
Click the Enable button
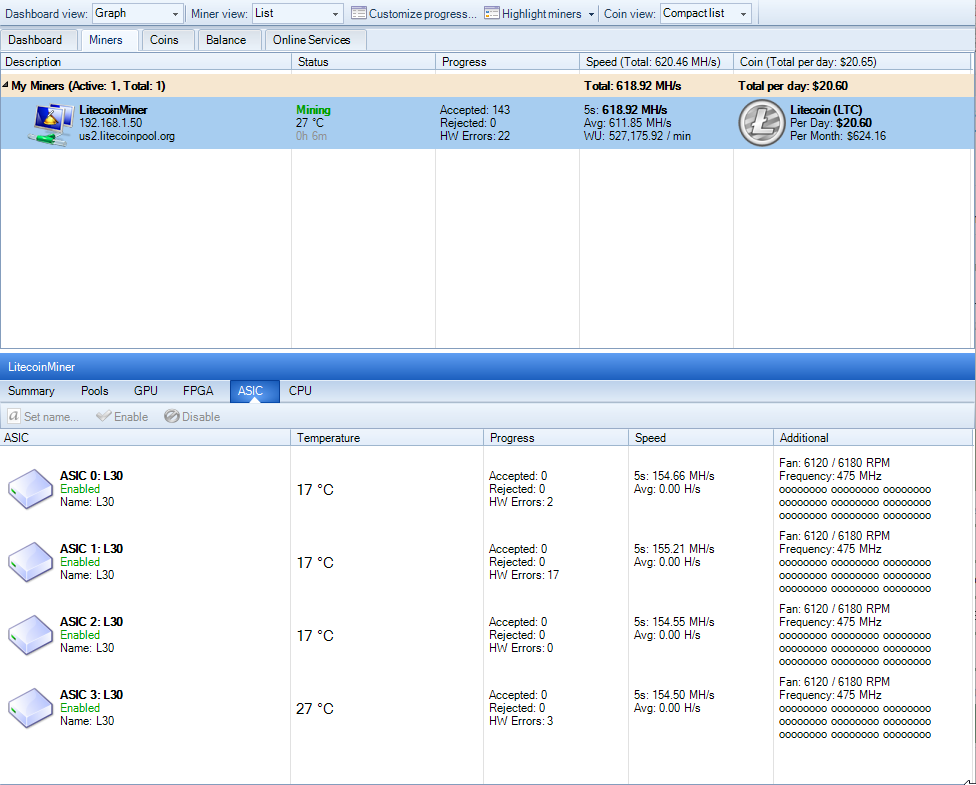pos(123,416)
